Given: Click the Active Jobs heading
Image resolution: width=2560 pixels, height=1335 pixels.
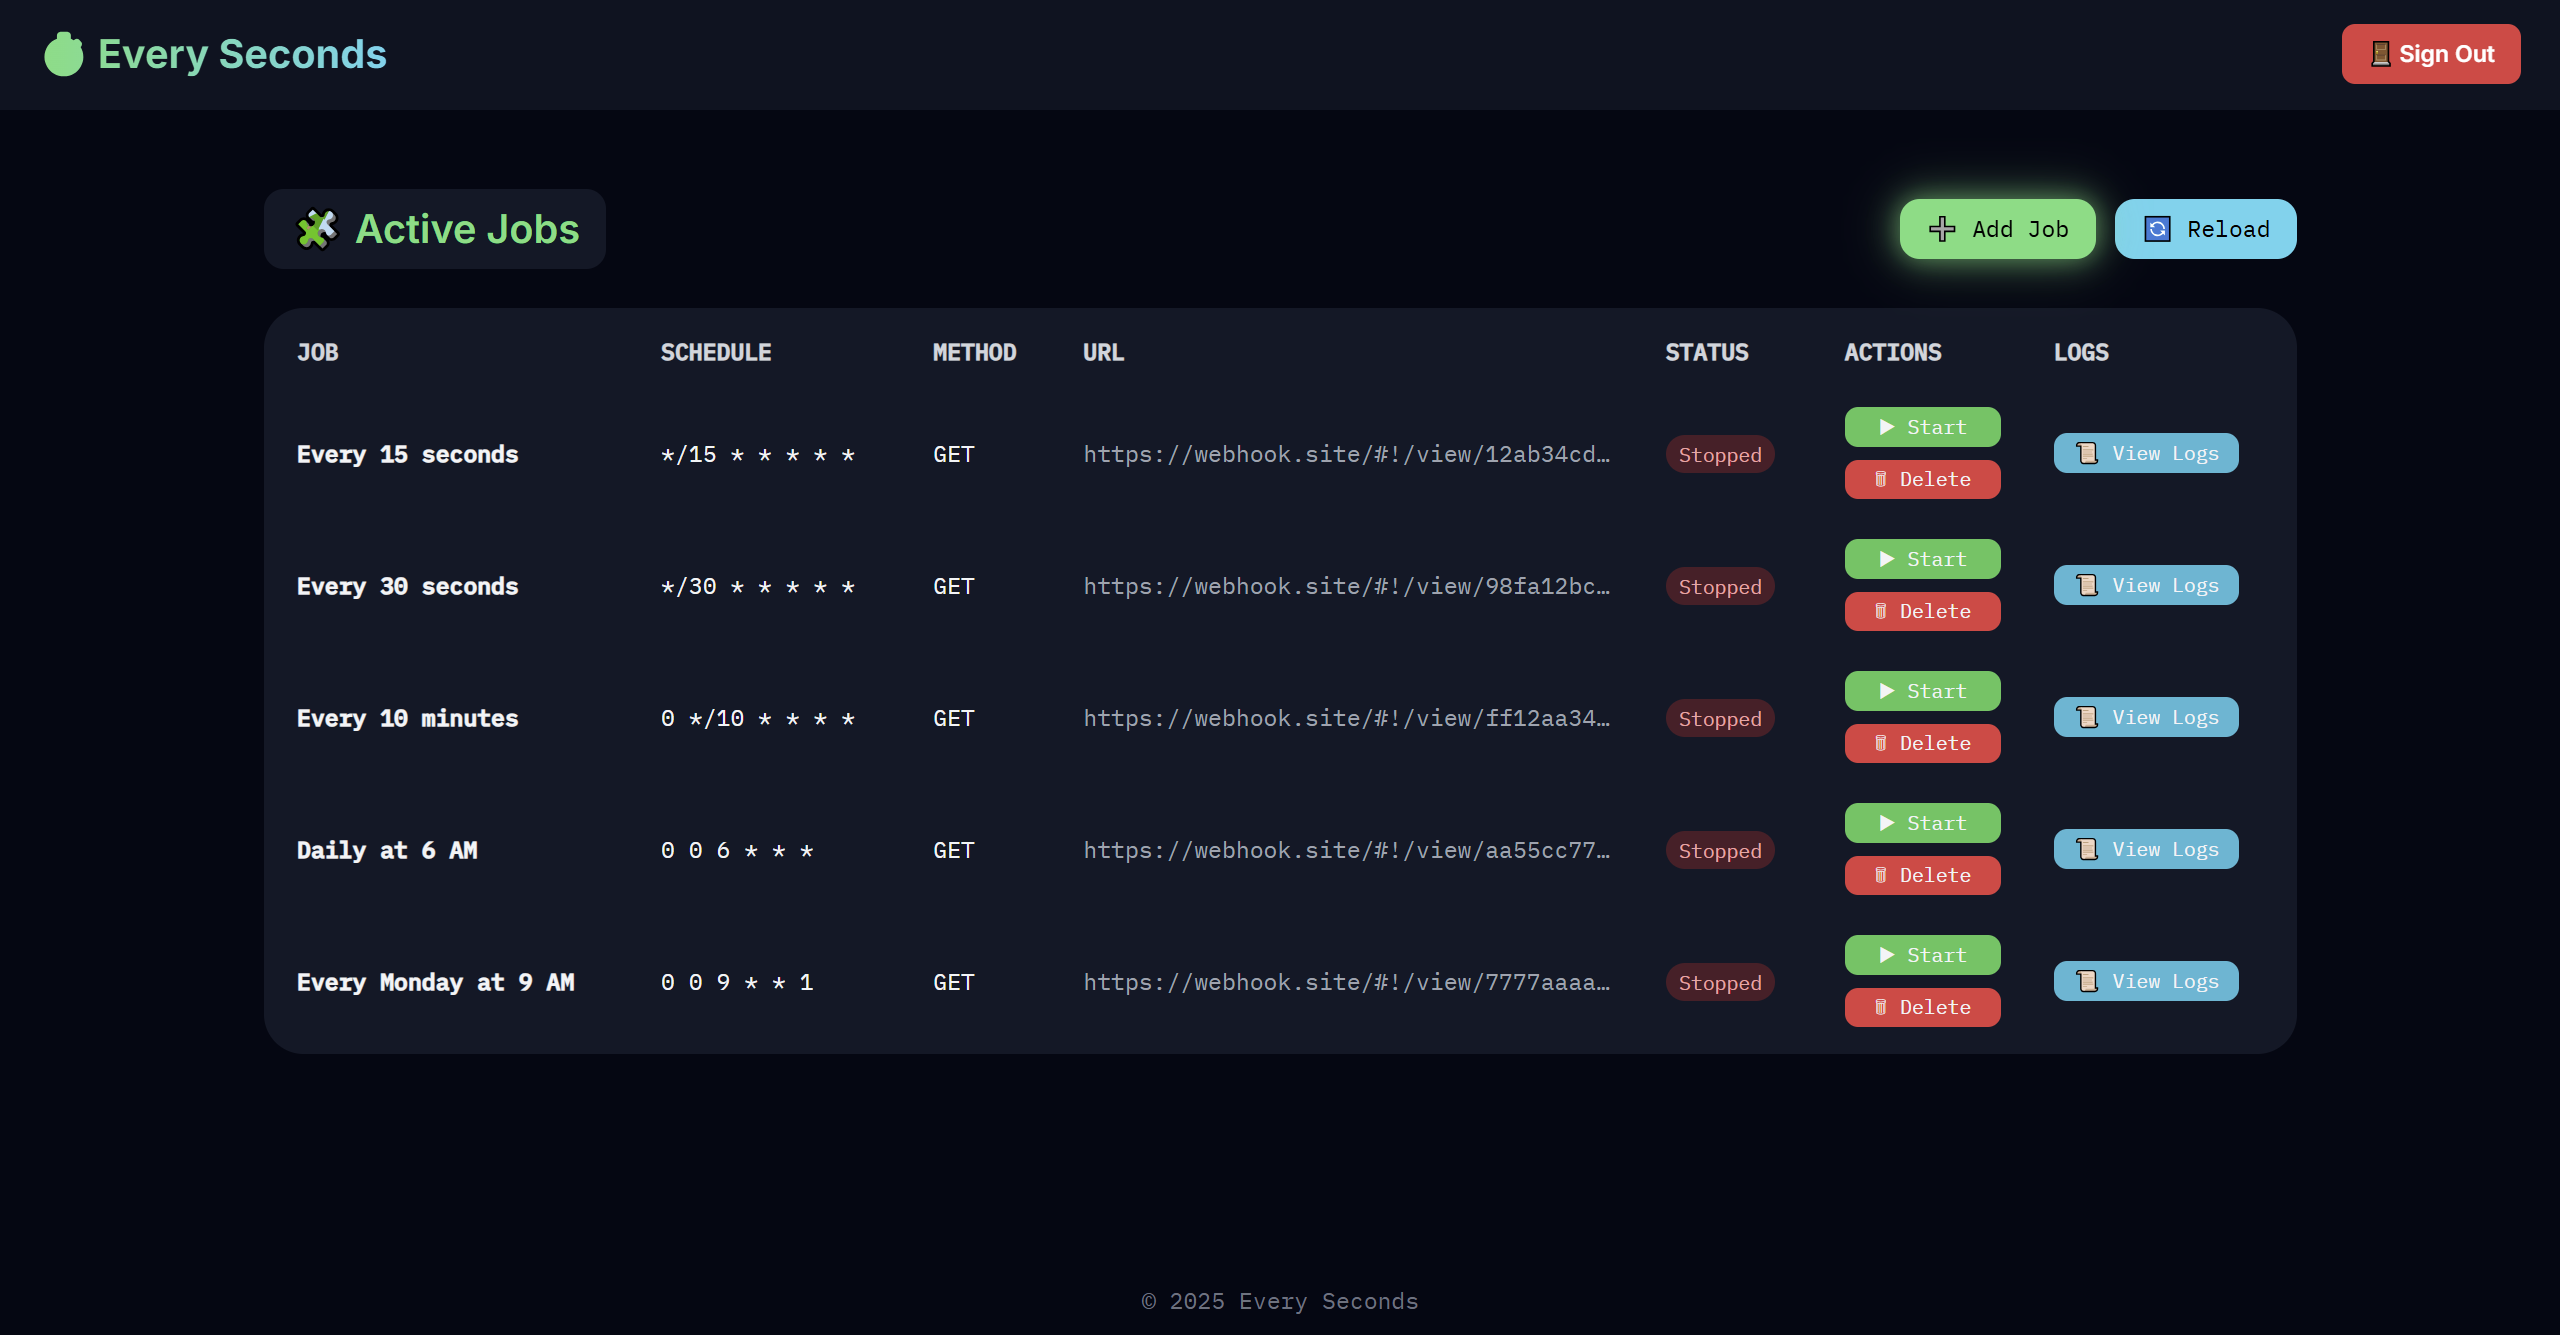Looking at the screenshot, I should 467,229.
